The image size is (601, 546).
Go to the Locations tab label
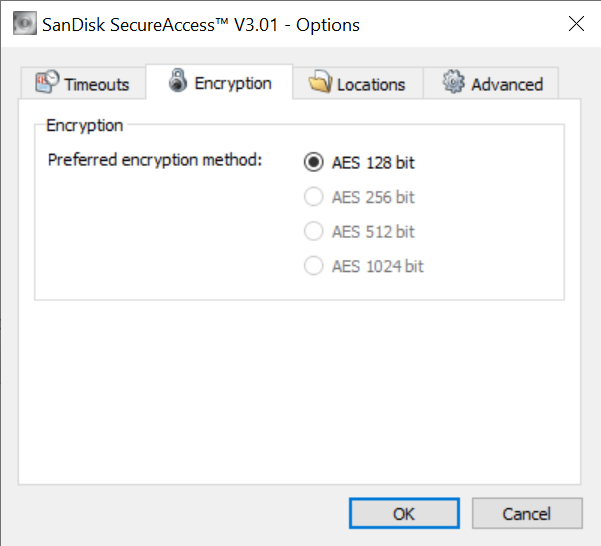pyautogui.click(x=371, y=85)
